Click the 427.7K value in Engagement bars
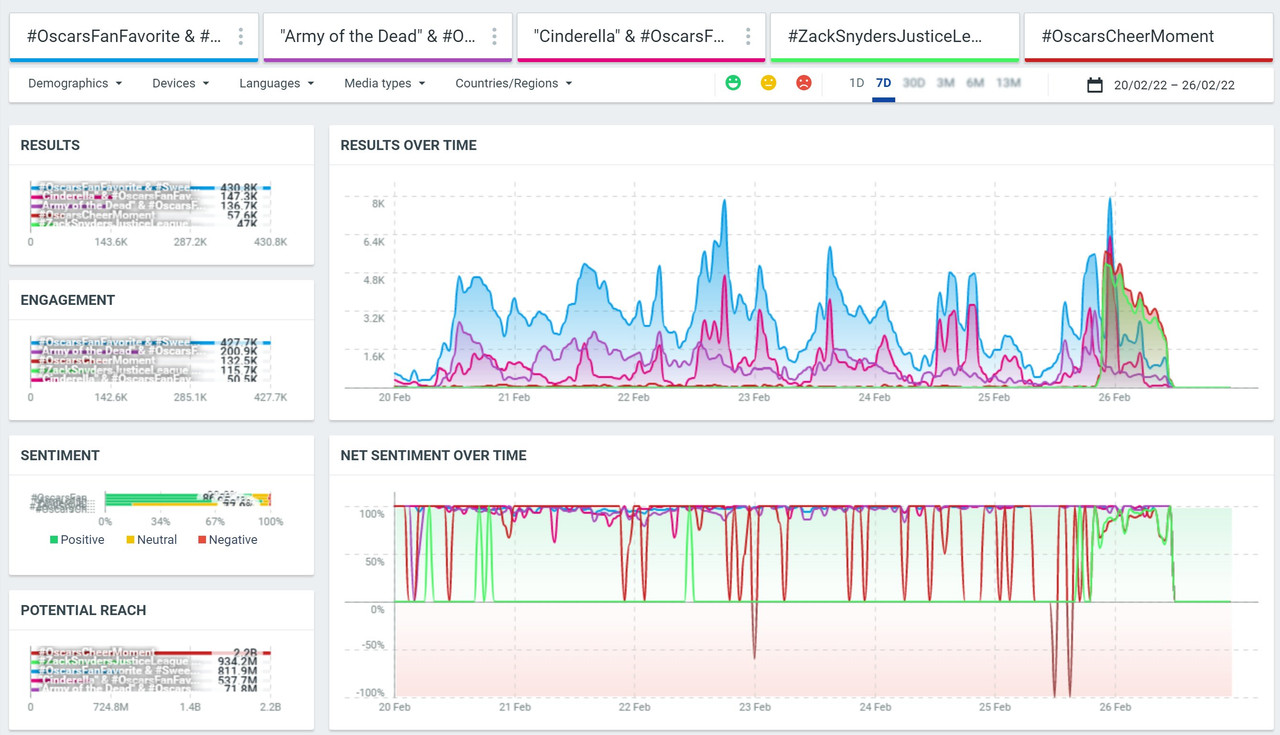This screenshot has height=735, width=1280. coord(238,343)
